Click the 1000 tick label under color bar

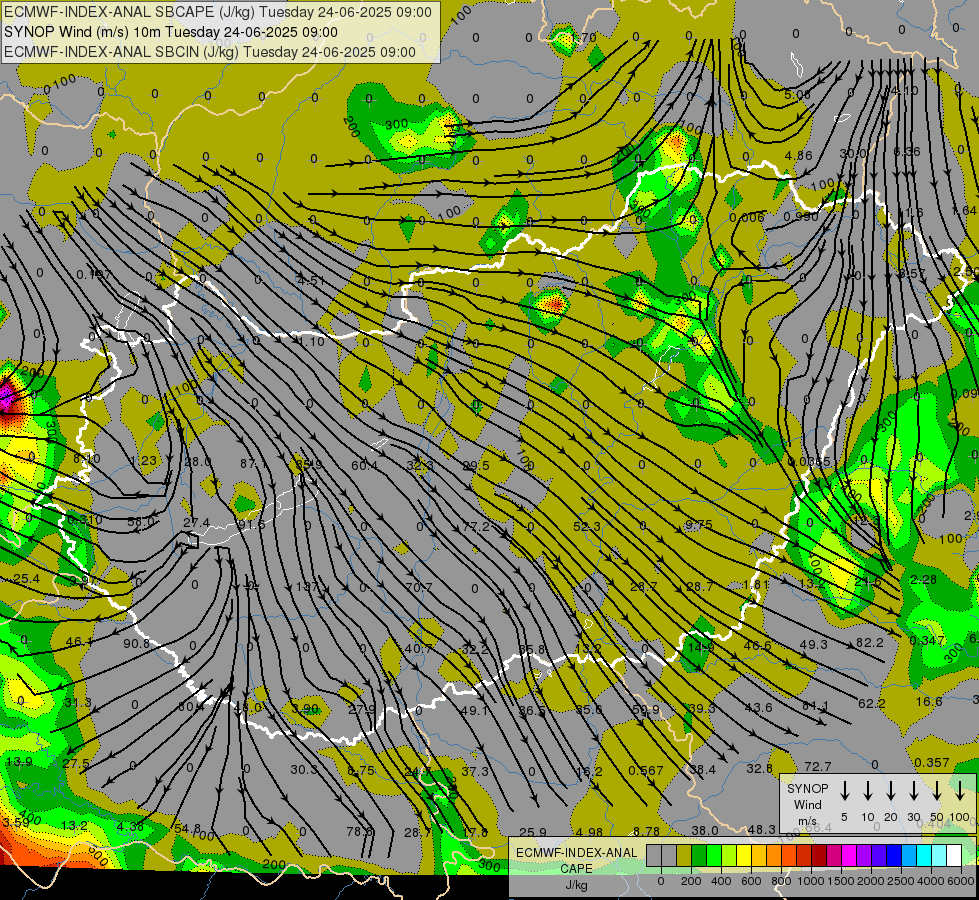tap(810, 881)
